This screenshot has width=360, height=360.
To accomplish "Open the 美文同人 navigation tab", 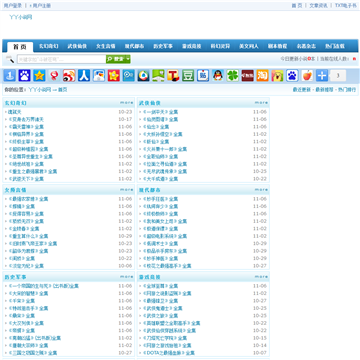I will click(x=249, y=46).
